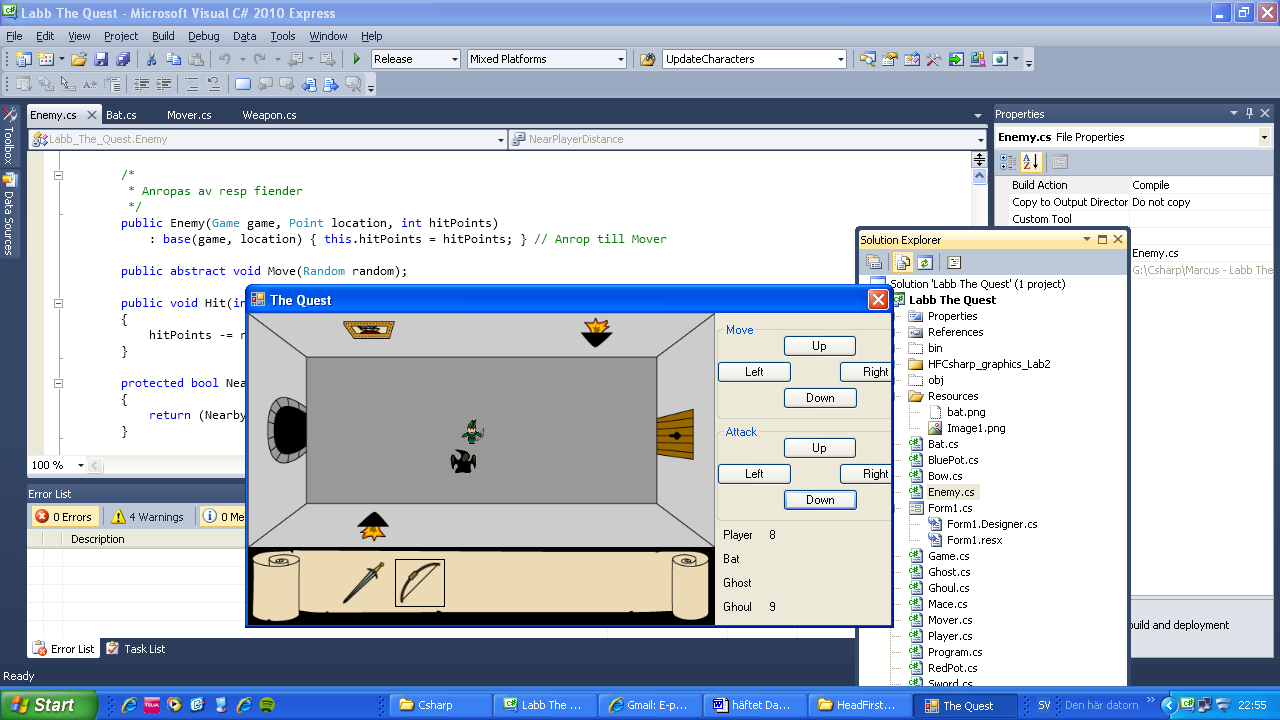Collapse the comment block outlining box
The width and height of the screenshot is (1280, 720).
coord(58,175)
